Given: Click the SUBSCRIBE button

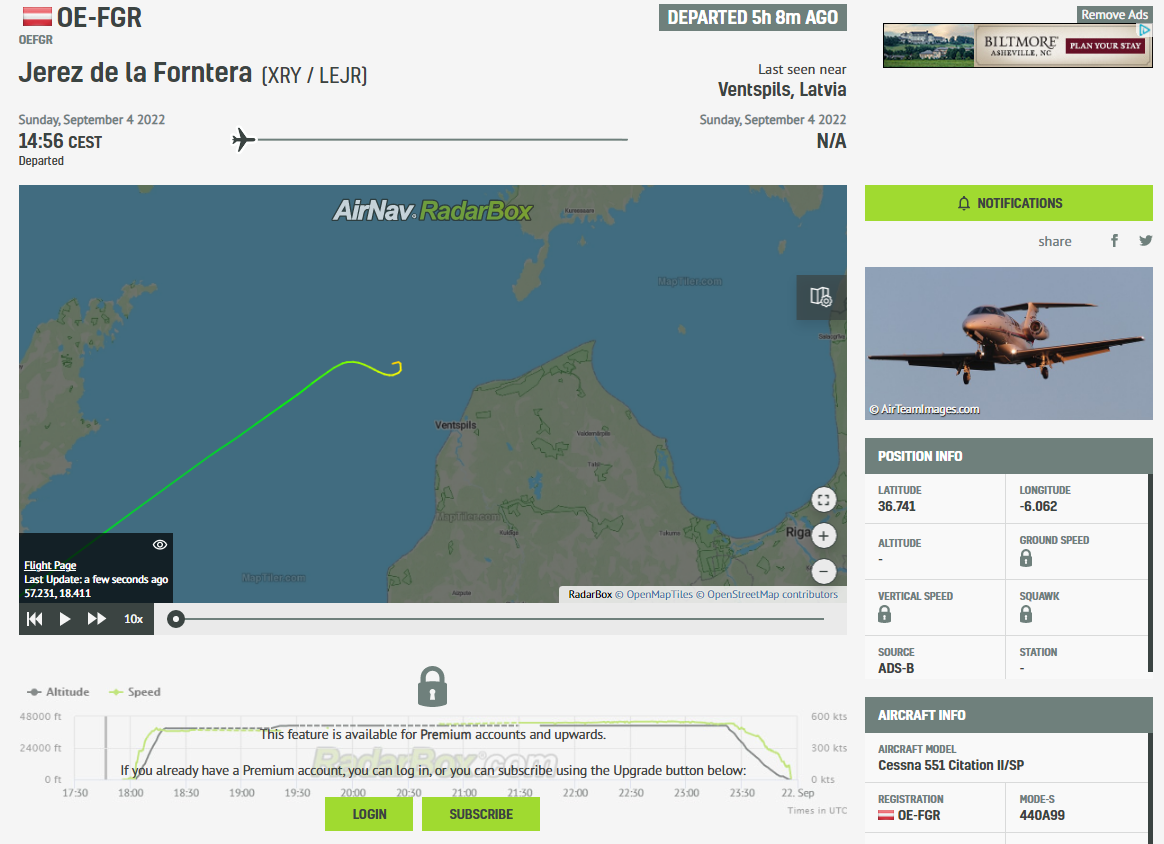Looking at the screenshot, I should (481, 814).
